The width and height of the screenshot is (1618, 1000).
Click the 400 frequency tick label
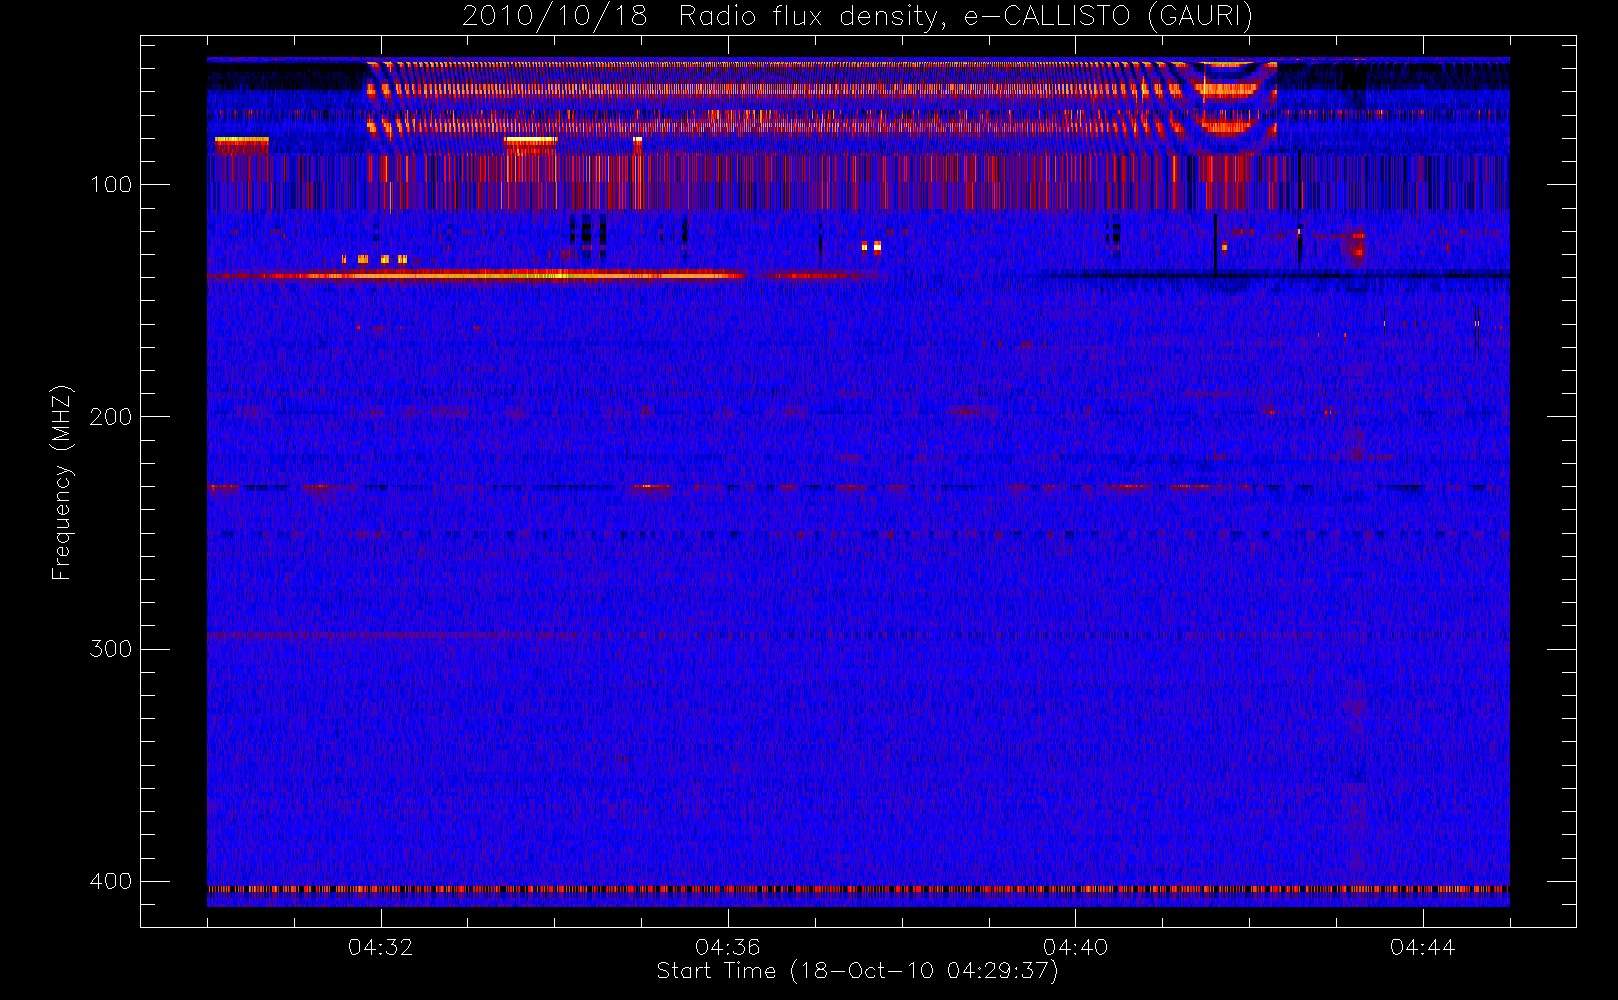[110, 881]
